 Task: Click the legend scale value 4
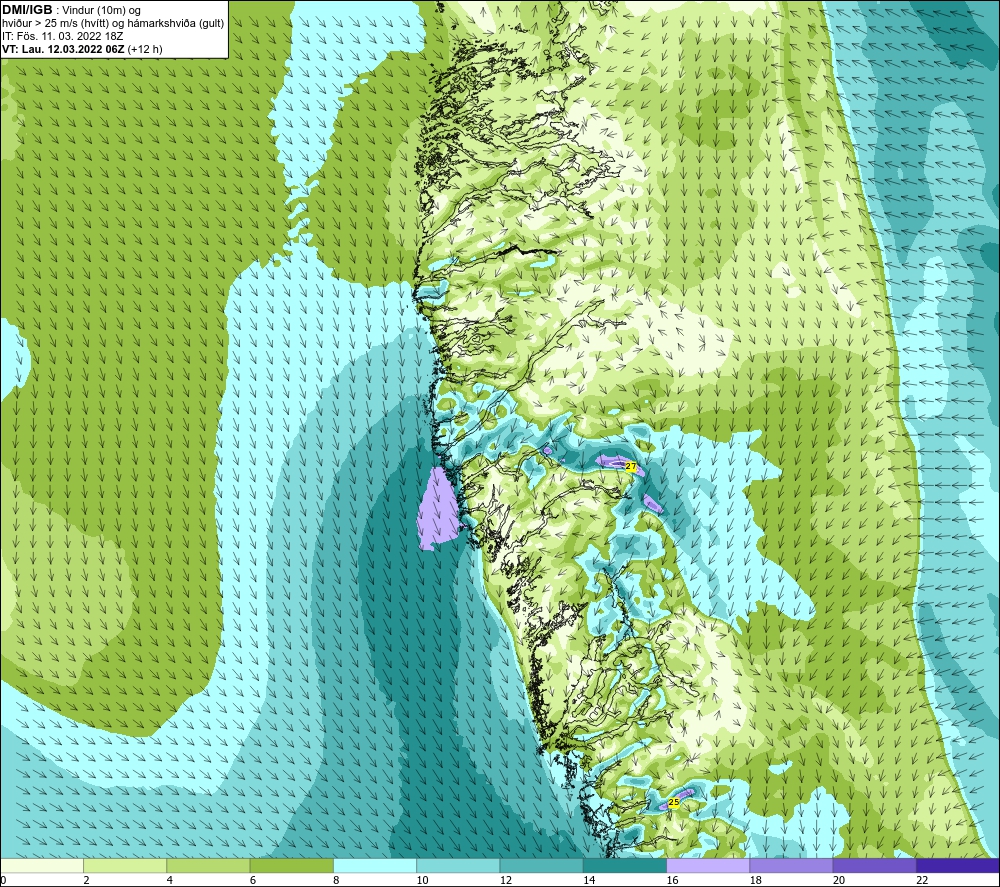[x=170, y=881]
